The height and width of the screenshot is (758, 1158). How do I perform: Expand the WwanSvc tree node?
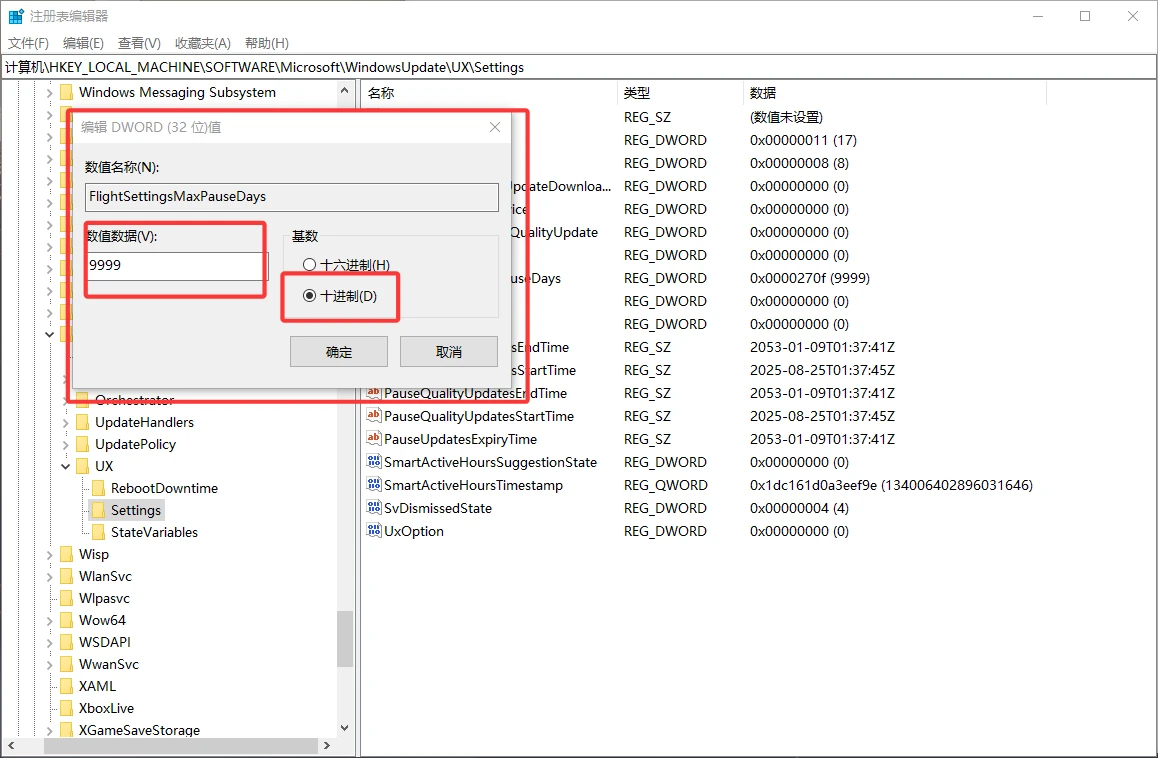49,664
